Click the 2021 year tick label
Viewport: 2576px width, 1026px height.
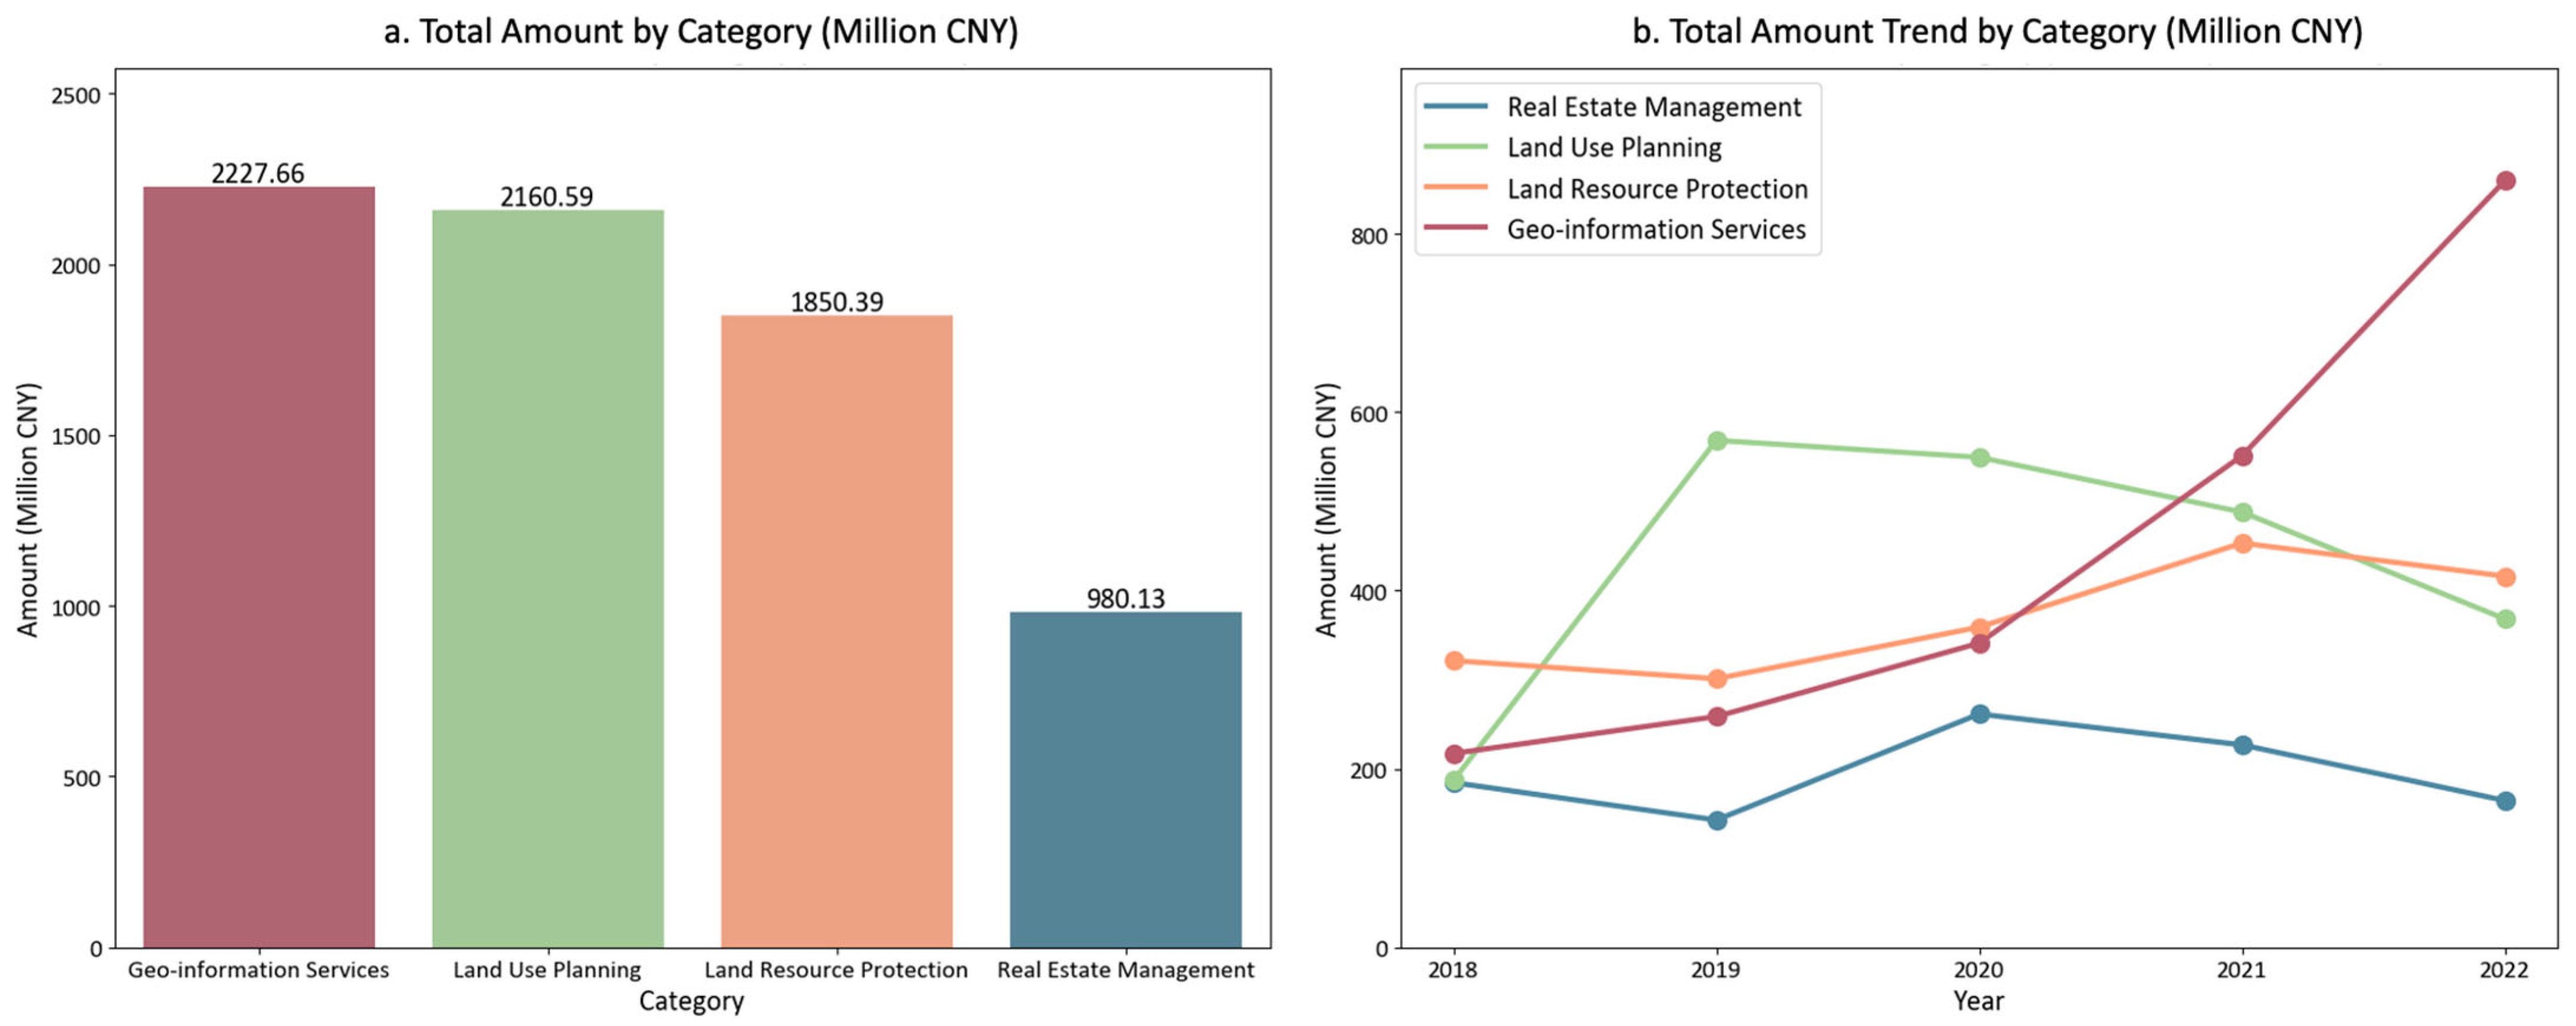[x=2242, y=969]
